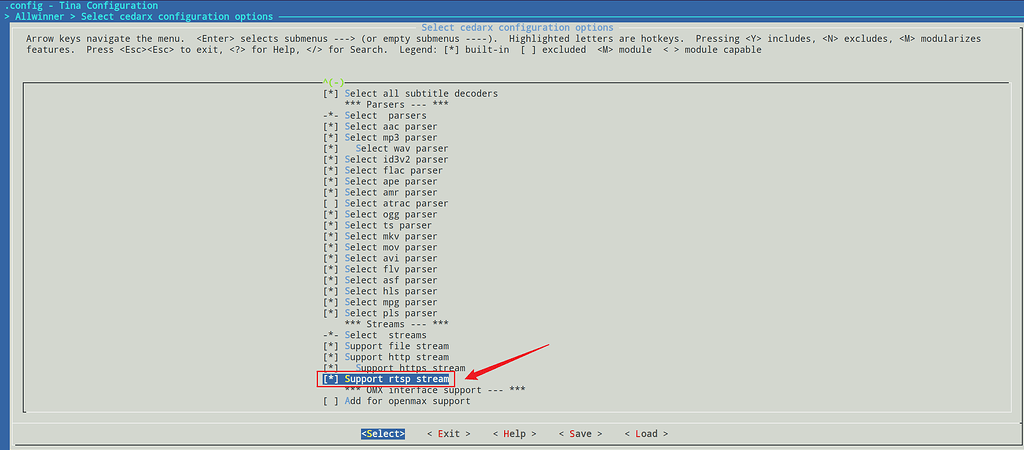Open the < Help > button
This screenshot has width=1024, height=450.
(x=515, y=434)
